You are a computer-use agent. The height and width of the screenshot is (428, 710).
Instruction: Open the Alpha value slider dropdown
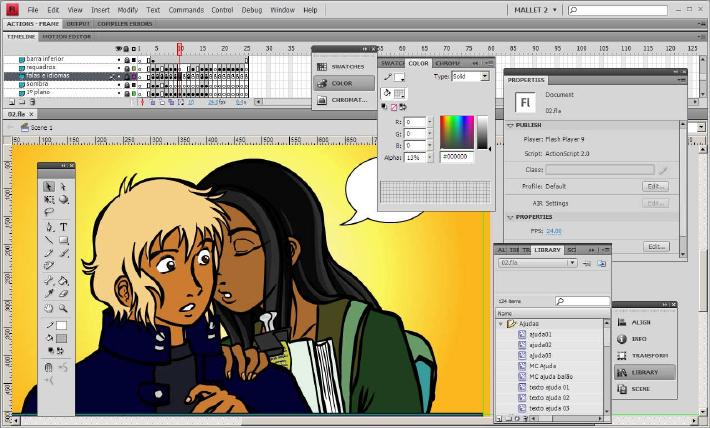(430, 158)
